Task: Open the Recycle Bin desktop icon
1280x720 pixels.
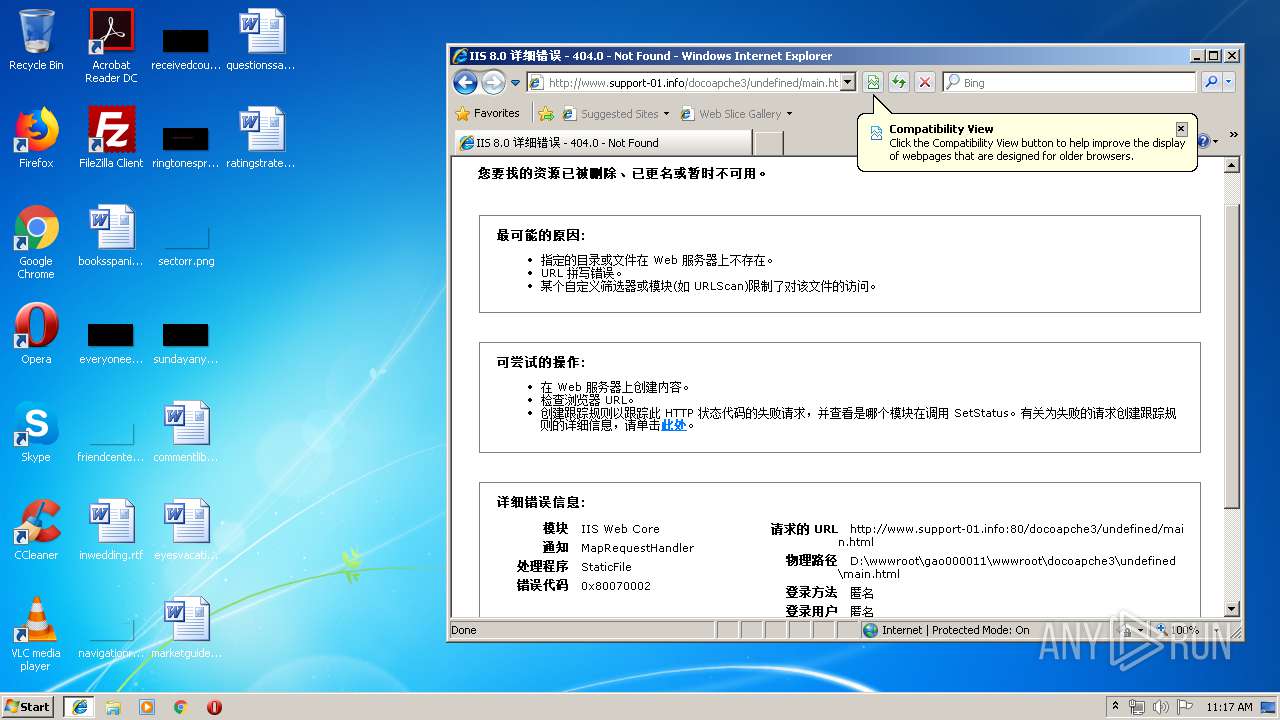Action: click(36, 40)
